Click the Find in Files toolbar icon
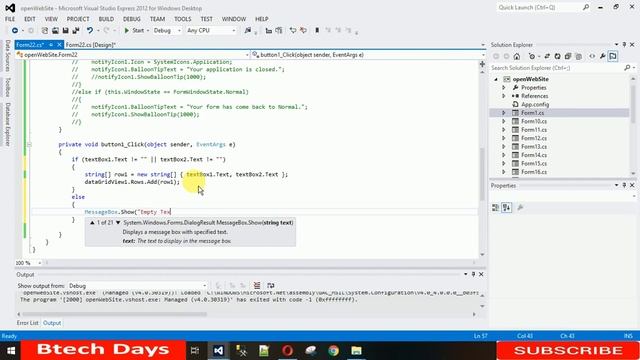 point(248,31)
